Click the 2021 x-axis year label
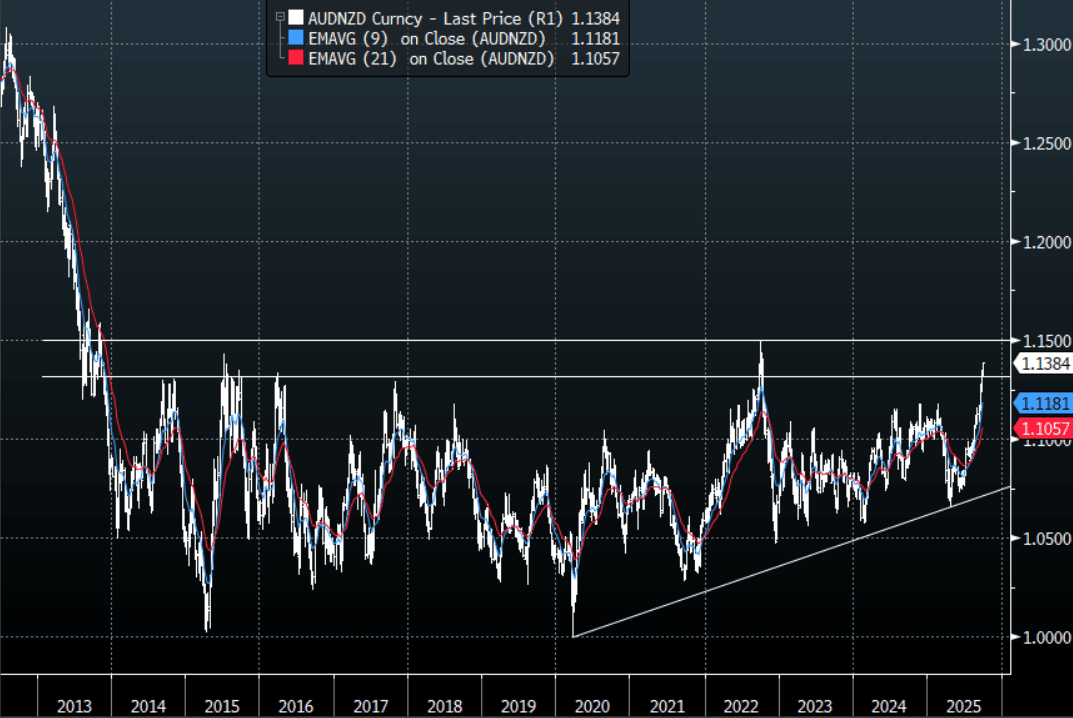Image resolution: width=1073 pixels, height=718 pixels. [x=667, y=706]
